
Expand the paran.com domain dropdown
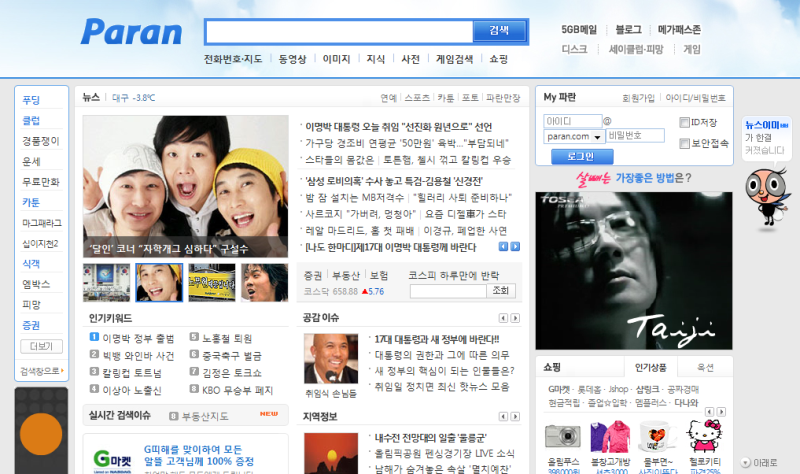[597, 137]
